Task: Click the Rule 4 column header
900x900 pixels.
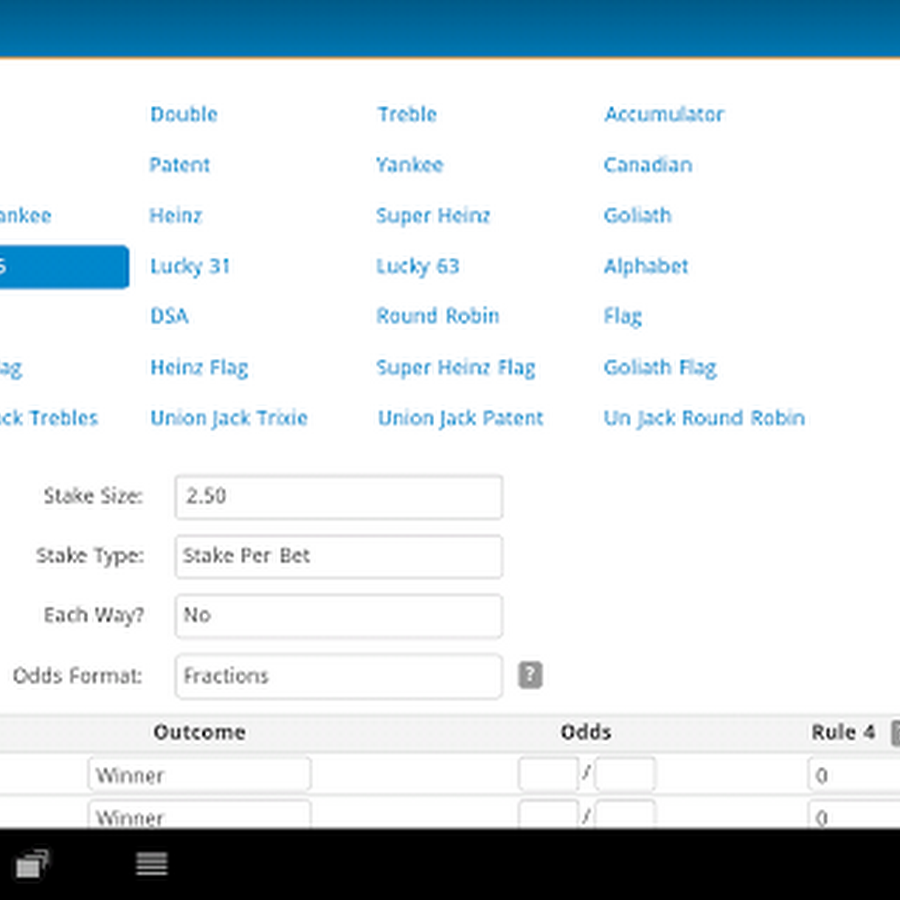Action: (843, 732)
